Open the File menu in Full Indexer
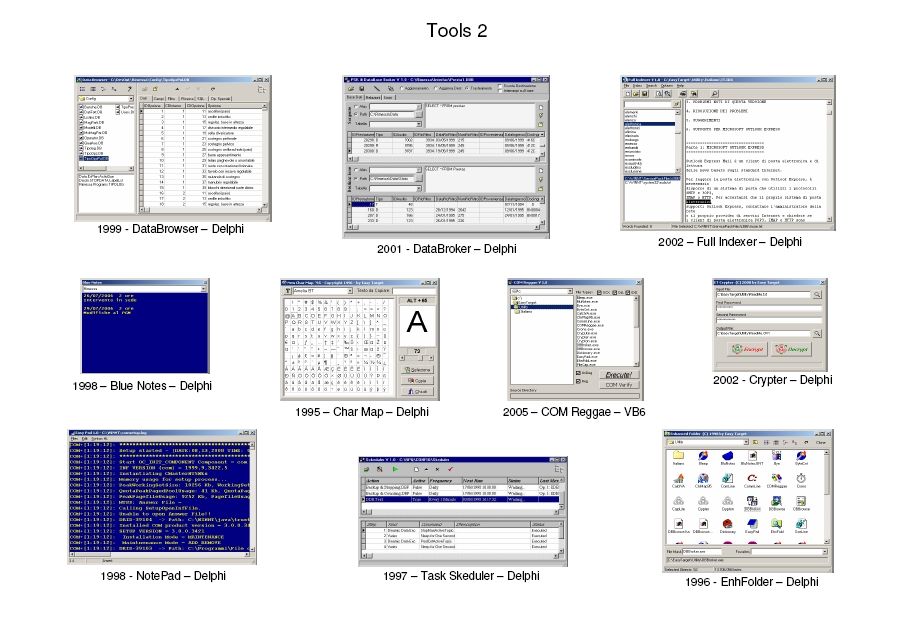Viewport: 900px width, 636px height. pos(627,86)
